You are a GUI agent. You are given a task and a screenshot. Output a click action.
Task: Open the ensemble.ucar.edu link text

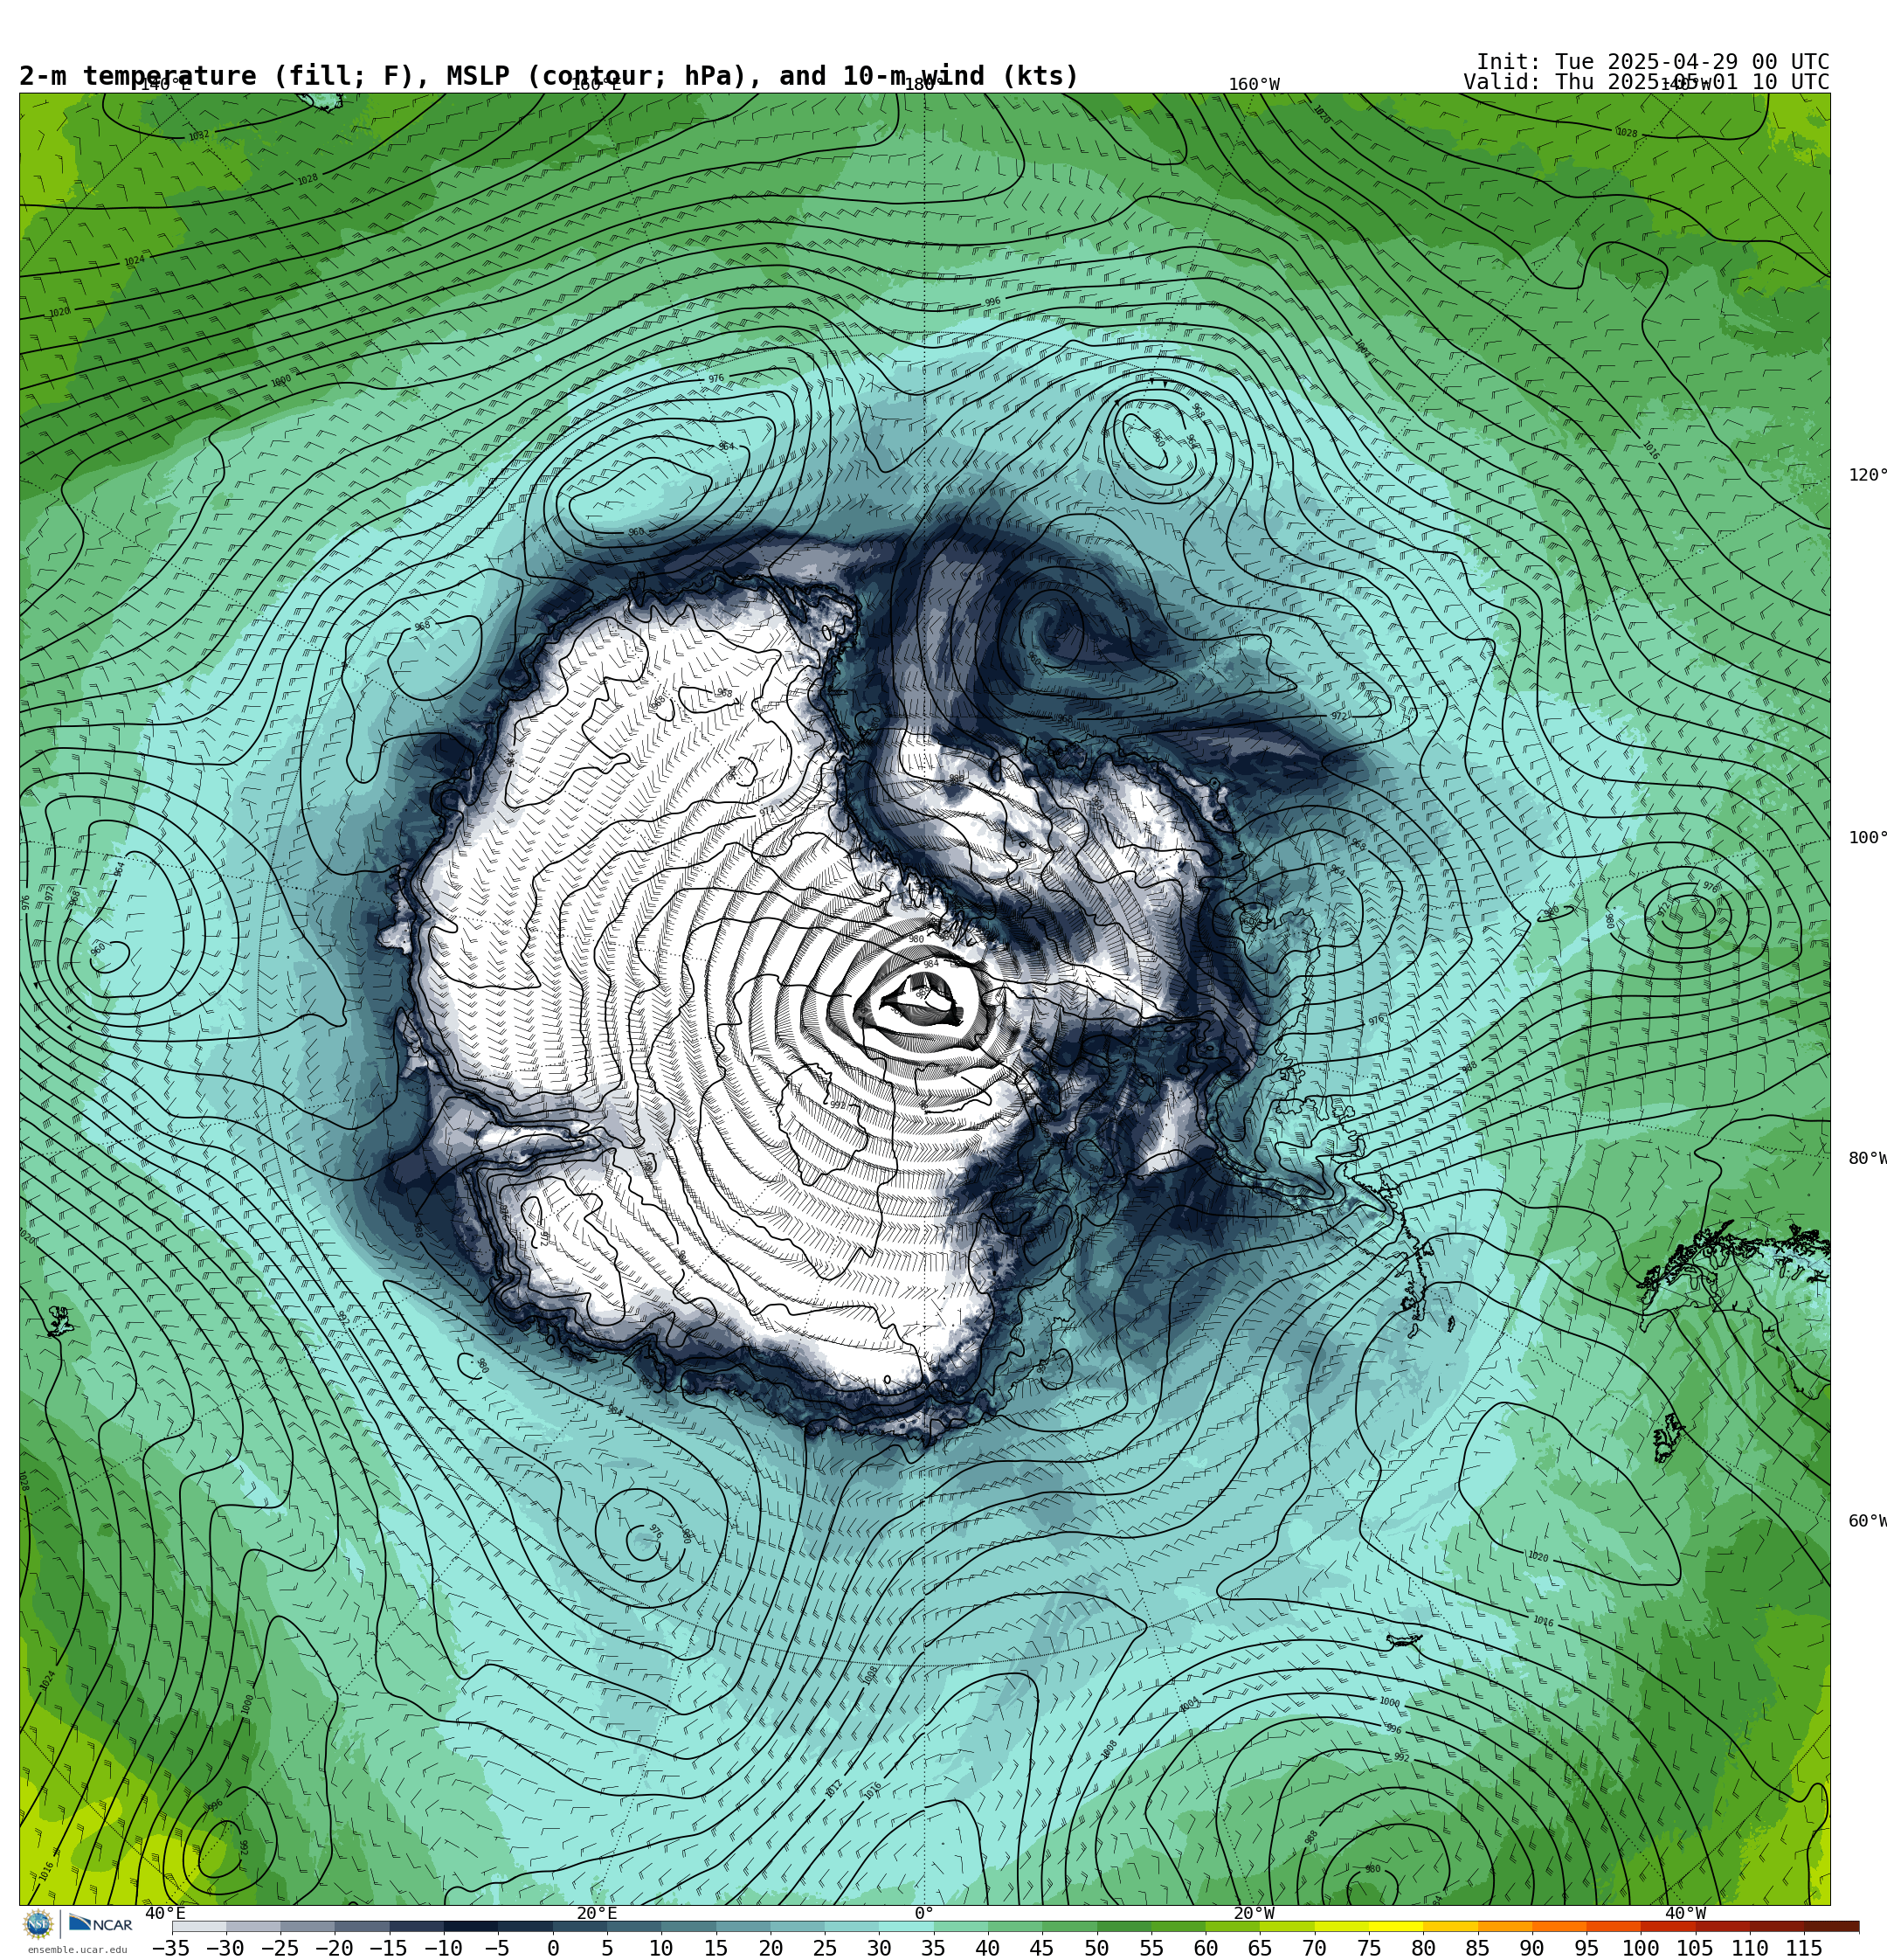tap(77, 1950)
